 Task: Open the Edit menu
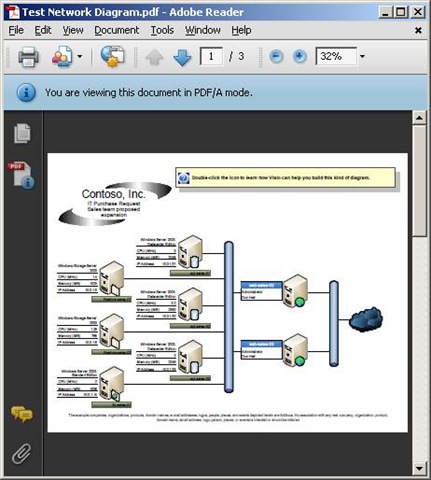(x=43, y=30)
